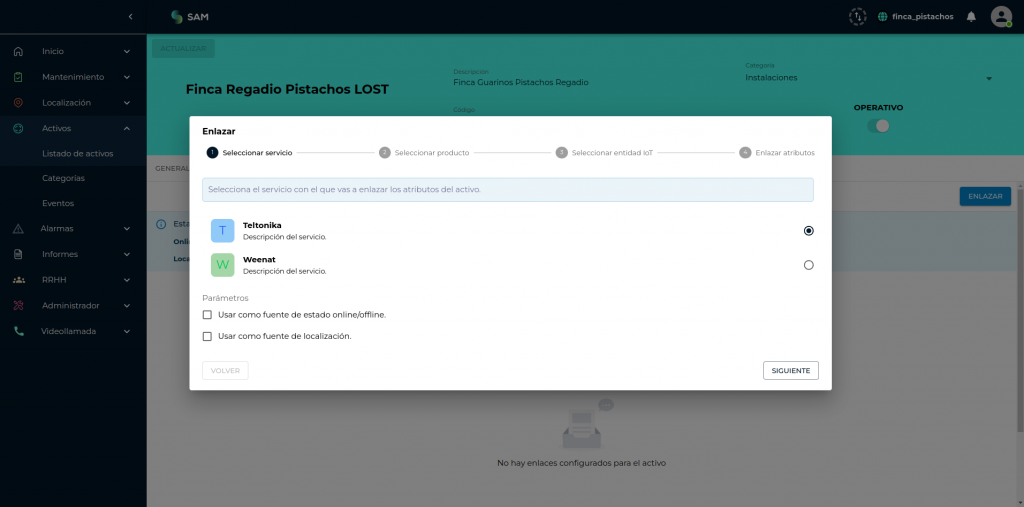
Task: Click the RRHH people icon
Action: click(x=18, y=280)
